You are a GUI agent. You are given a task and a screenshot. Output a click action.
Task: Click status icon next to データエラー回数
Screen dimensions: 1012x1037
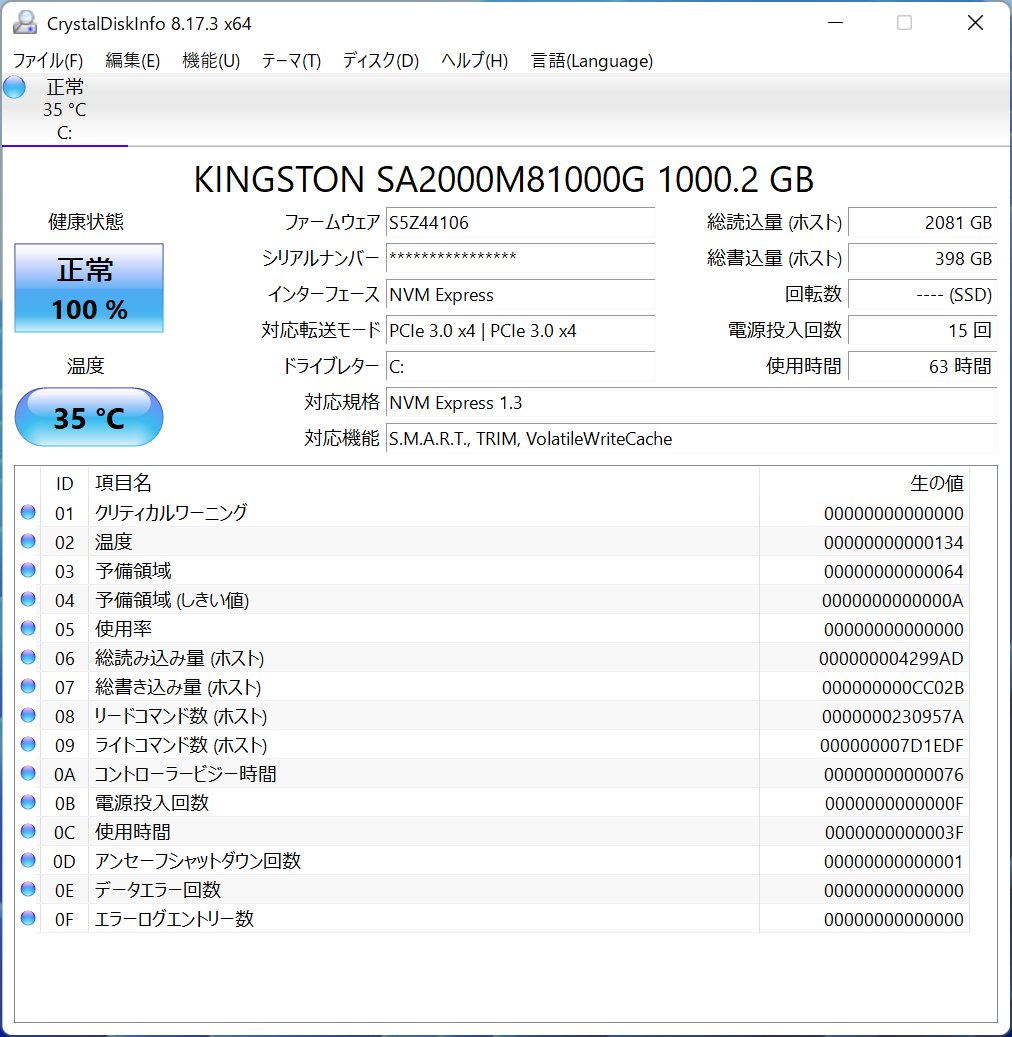coord(28,890)
